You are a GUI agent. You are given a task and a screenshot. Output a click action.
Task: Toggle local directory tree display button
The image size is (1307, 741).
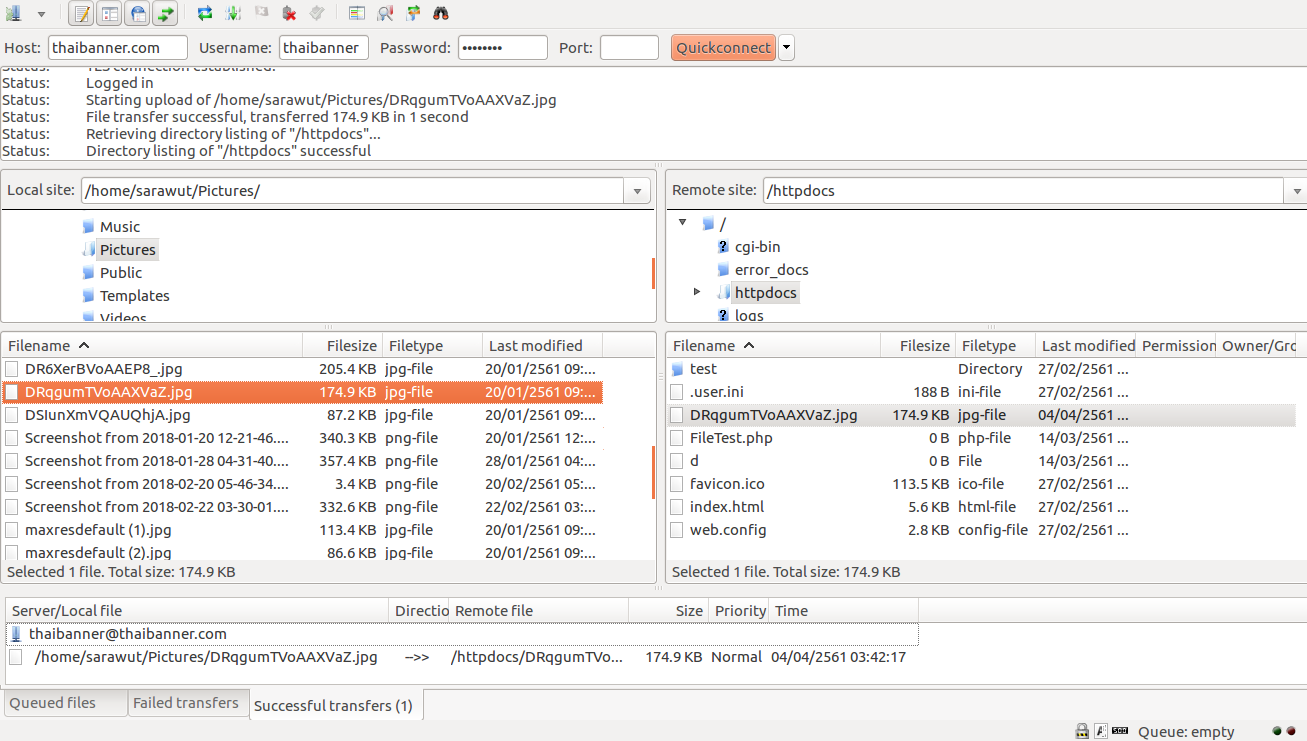click(110, 13)
